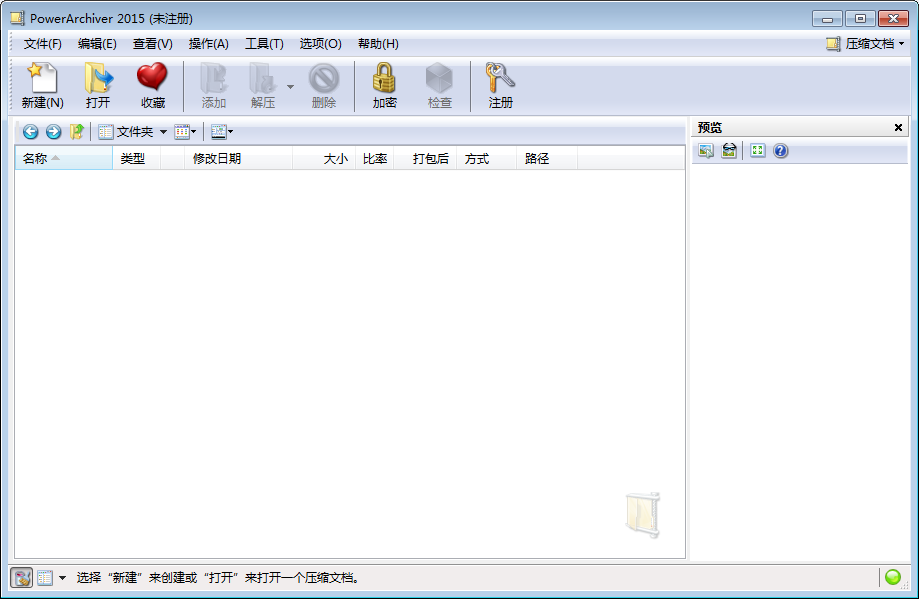Click the first image icon in preview toolbar

[x=706, y=151]
